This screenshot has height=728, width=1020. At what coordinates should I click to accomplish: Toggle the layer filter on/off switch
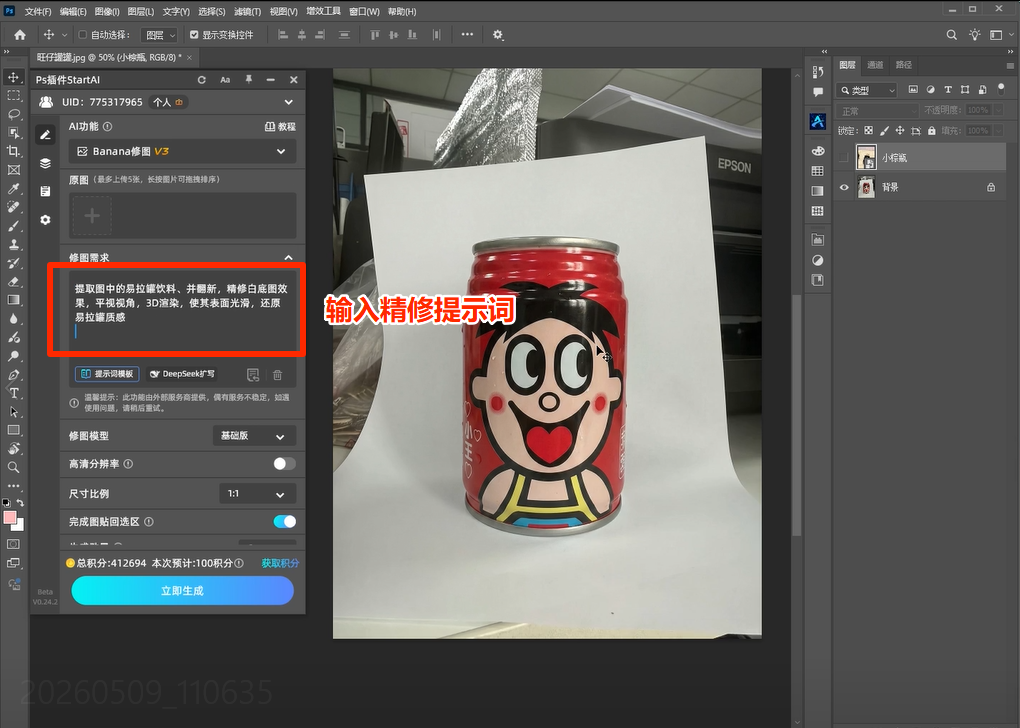[x=1001, y=88]
